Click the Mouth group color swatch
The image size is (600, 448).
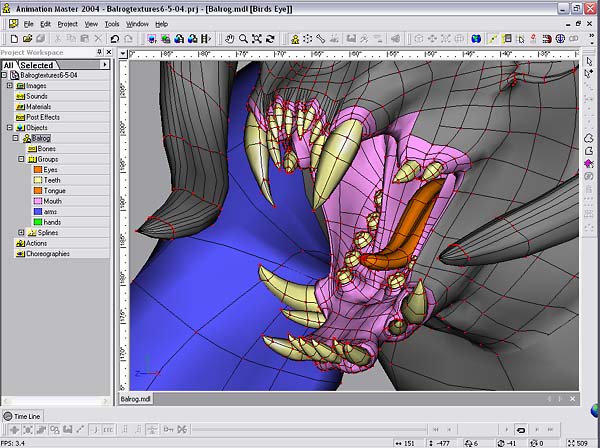pos(37,201)
